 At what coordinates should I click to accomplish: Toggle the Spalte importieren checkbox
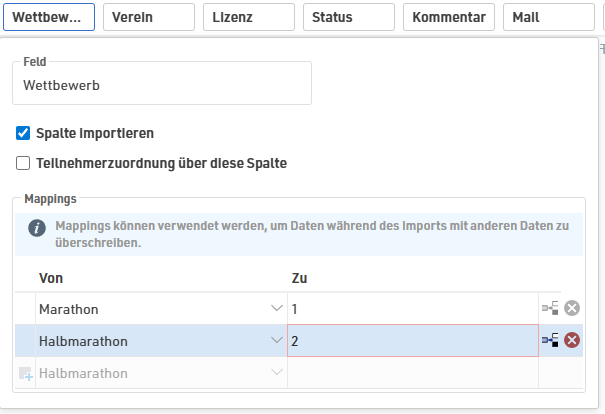(24, 133)
